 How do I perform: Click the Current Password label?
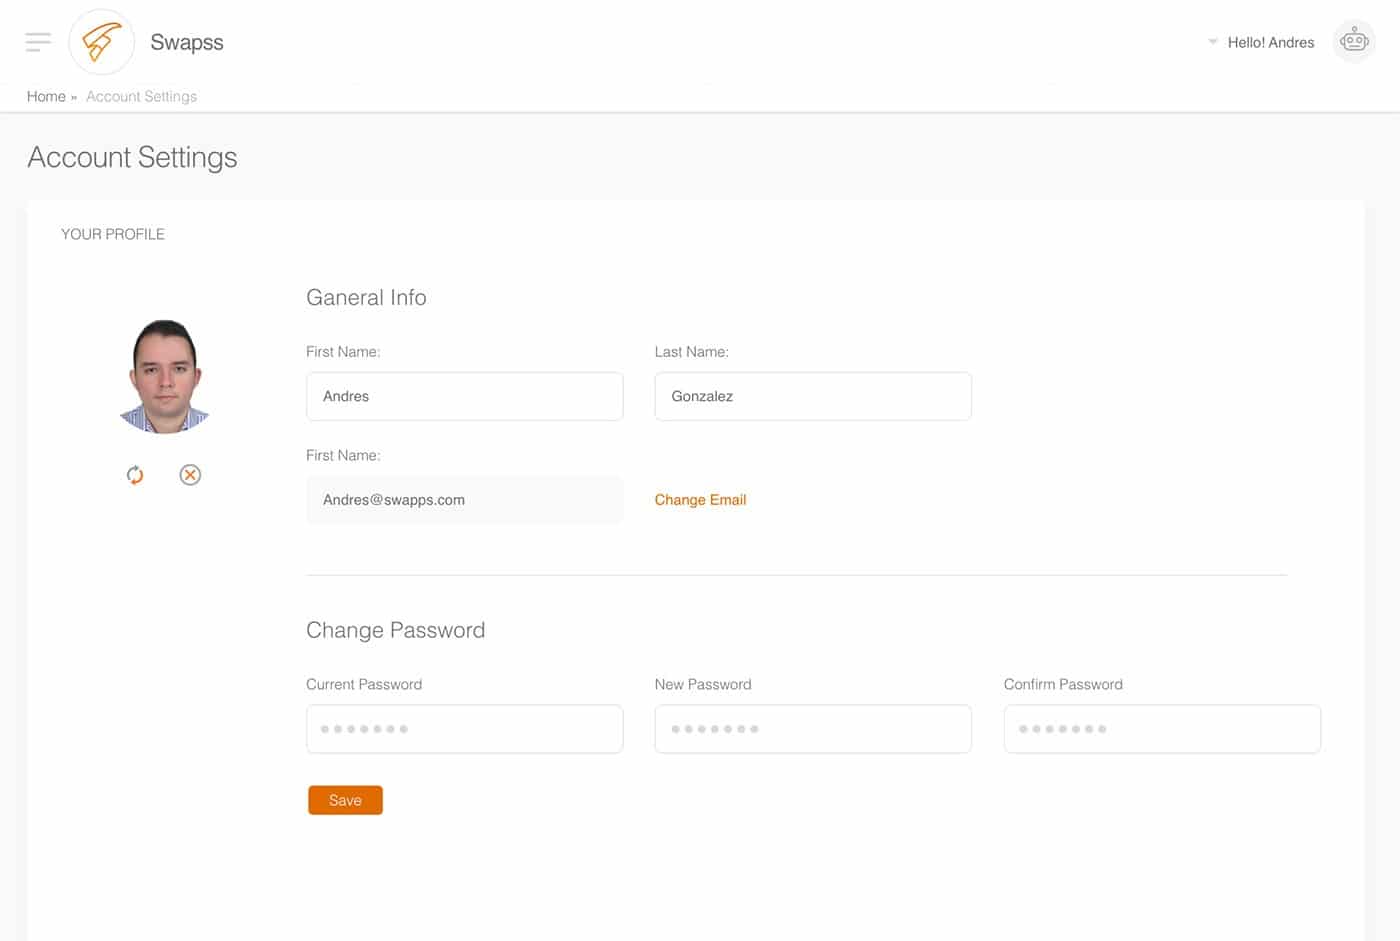[364, 684]
